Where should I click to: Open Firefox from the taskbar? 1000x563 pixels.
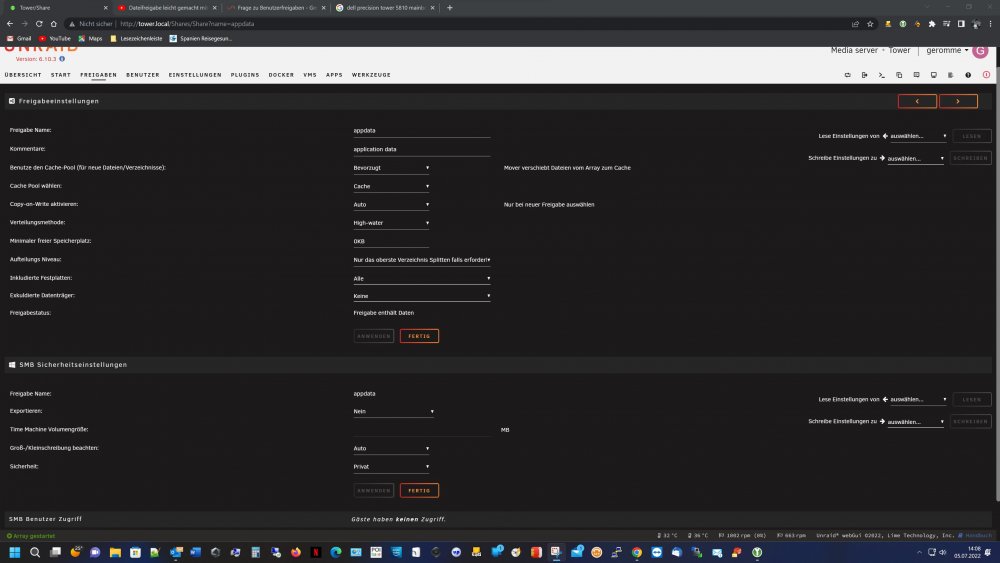[x=296, y=552]
